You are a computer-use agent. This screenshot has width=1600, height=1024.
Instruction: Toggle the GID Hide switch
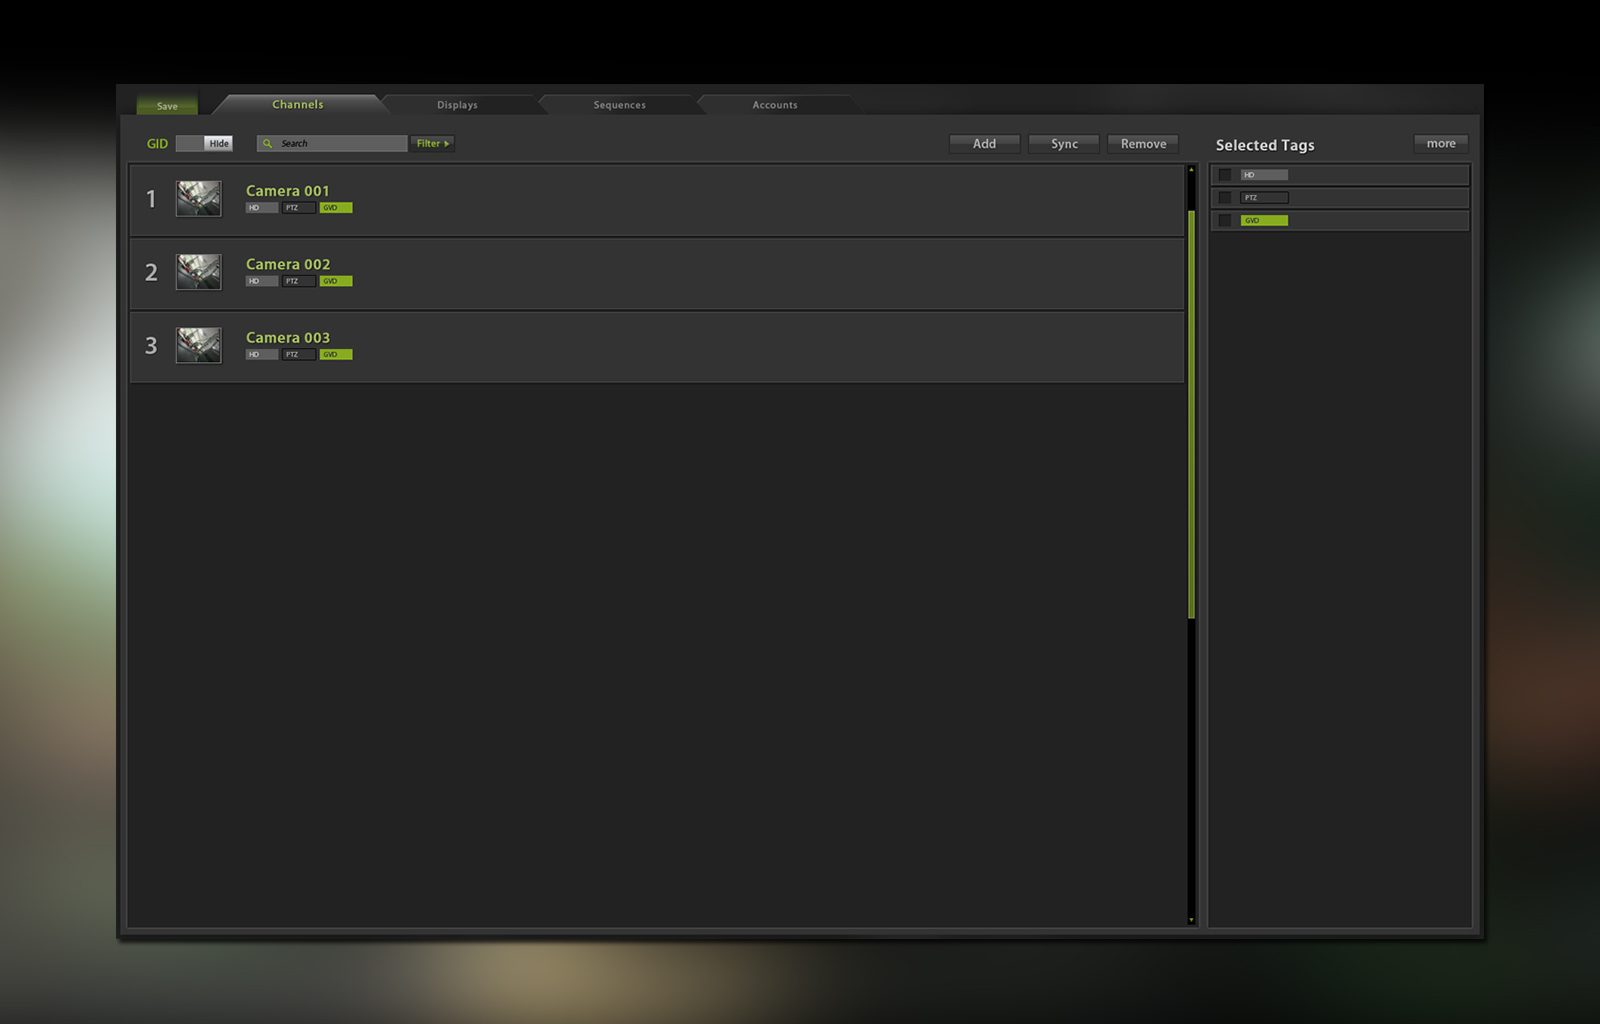pyautogui.click(x=204, y=144)
